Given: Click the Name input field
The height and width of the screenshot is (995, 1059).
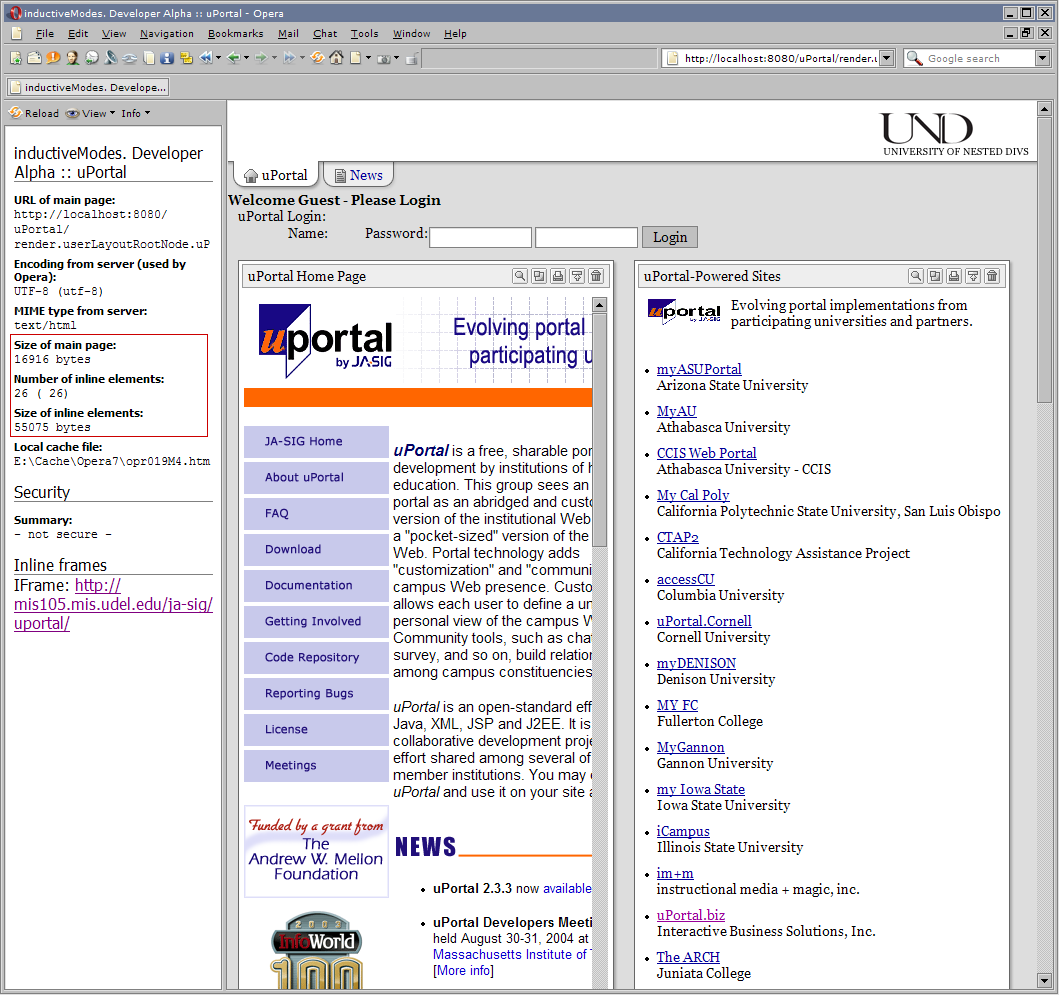Looking at the screenshot, I should [x=480, y=238].
